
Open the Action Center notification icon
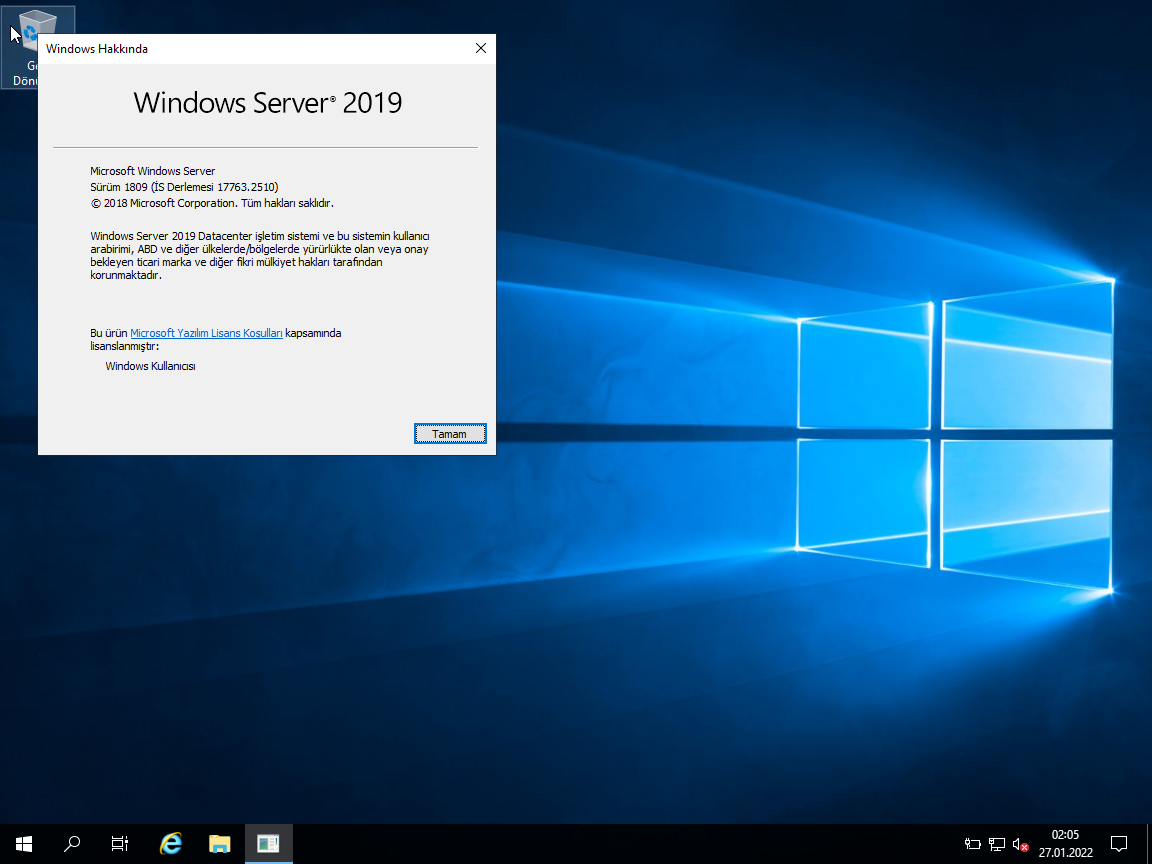[1119, 843]
